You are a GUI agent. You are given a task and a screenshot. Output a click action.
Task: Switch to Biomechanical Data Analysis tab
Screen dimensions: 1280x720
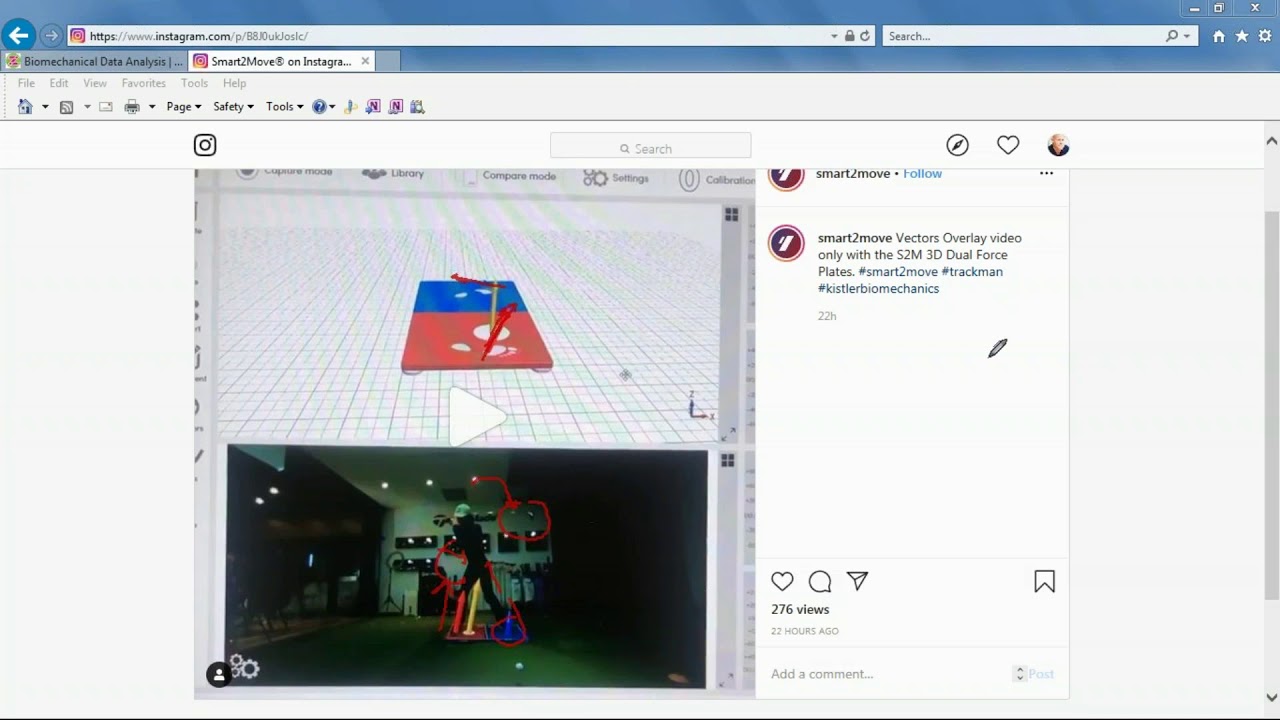point(94,61)
